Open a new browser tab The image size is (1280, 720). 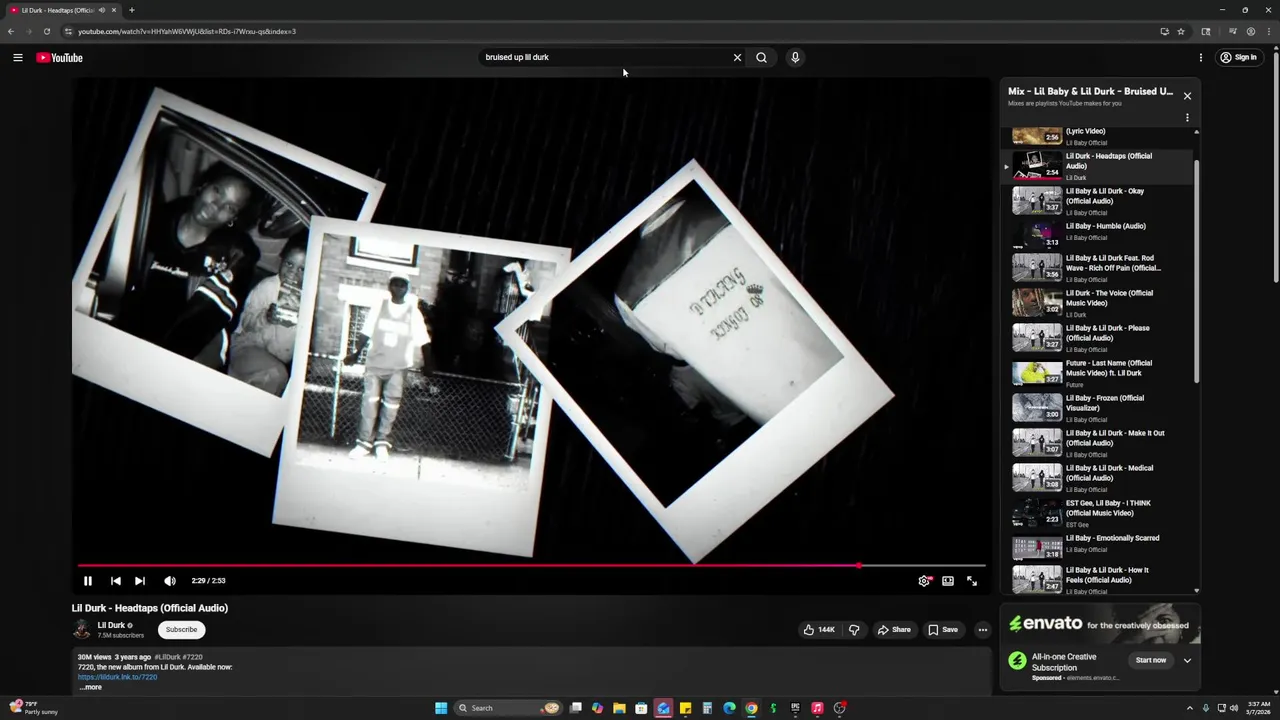131,10
